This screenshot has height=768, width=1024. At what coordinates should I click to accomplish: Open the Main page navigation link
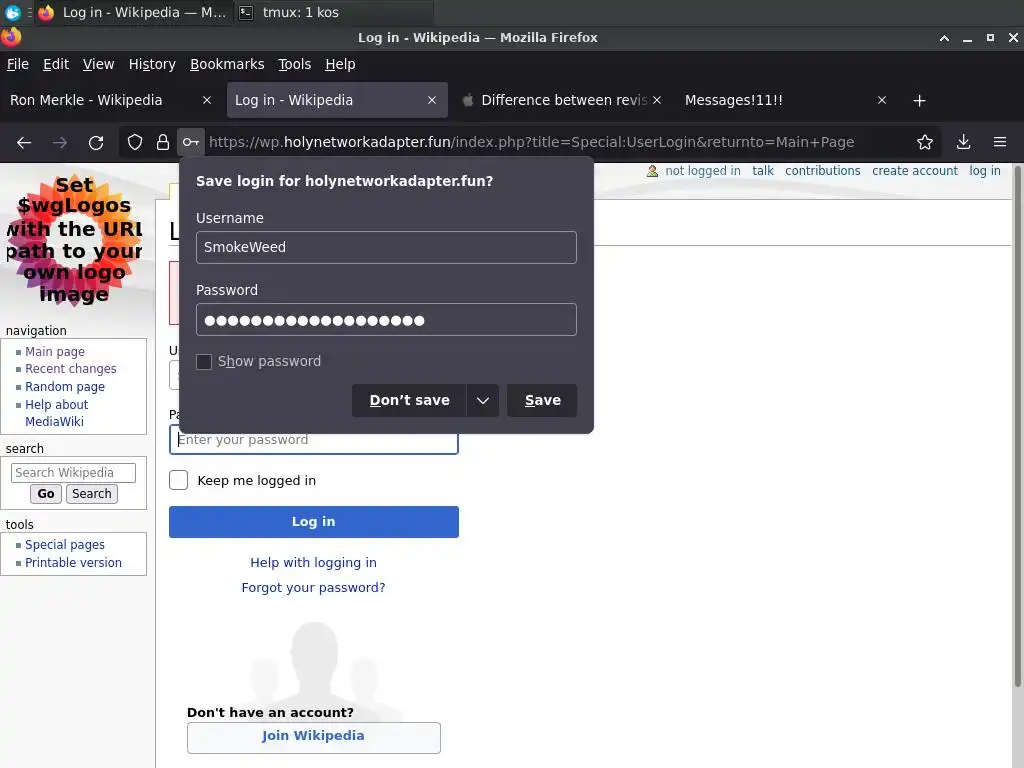pos(55,351)
